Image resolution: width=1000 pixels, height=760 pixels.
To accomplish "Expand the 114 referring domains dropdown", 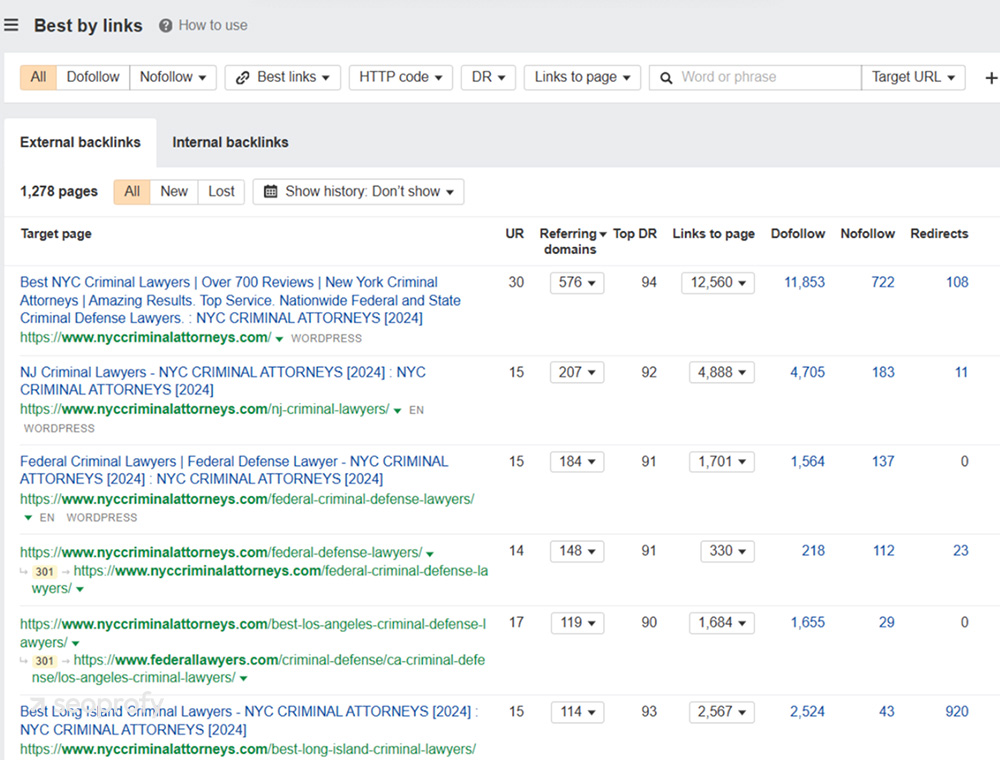I will pos(578,712).
